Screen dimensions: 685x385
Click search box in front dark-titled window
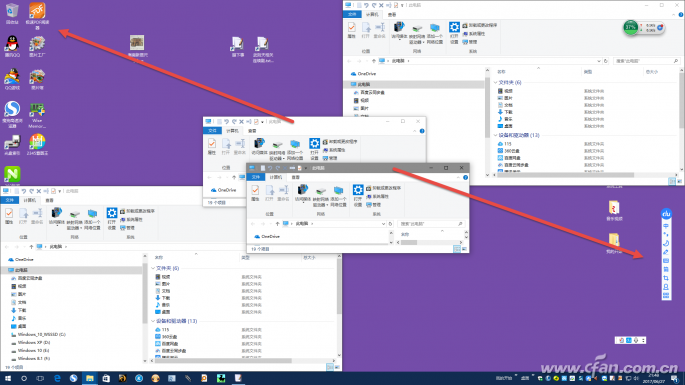pyautogui.click(x=430, y=224)
